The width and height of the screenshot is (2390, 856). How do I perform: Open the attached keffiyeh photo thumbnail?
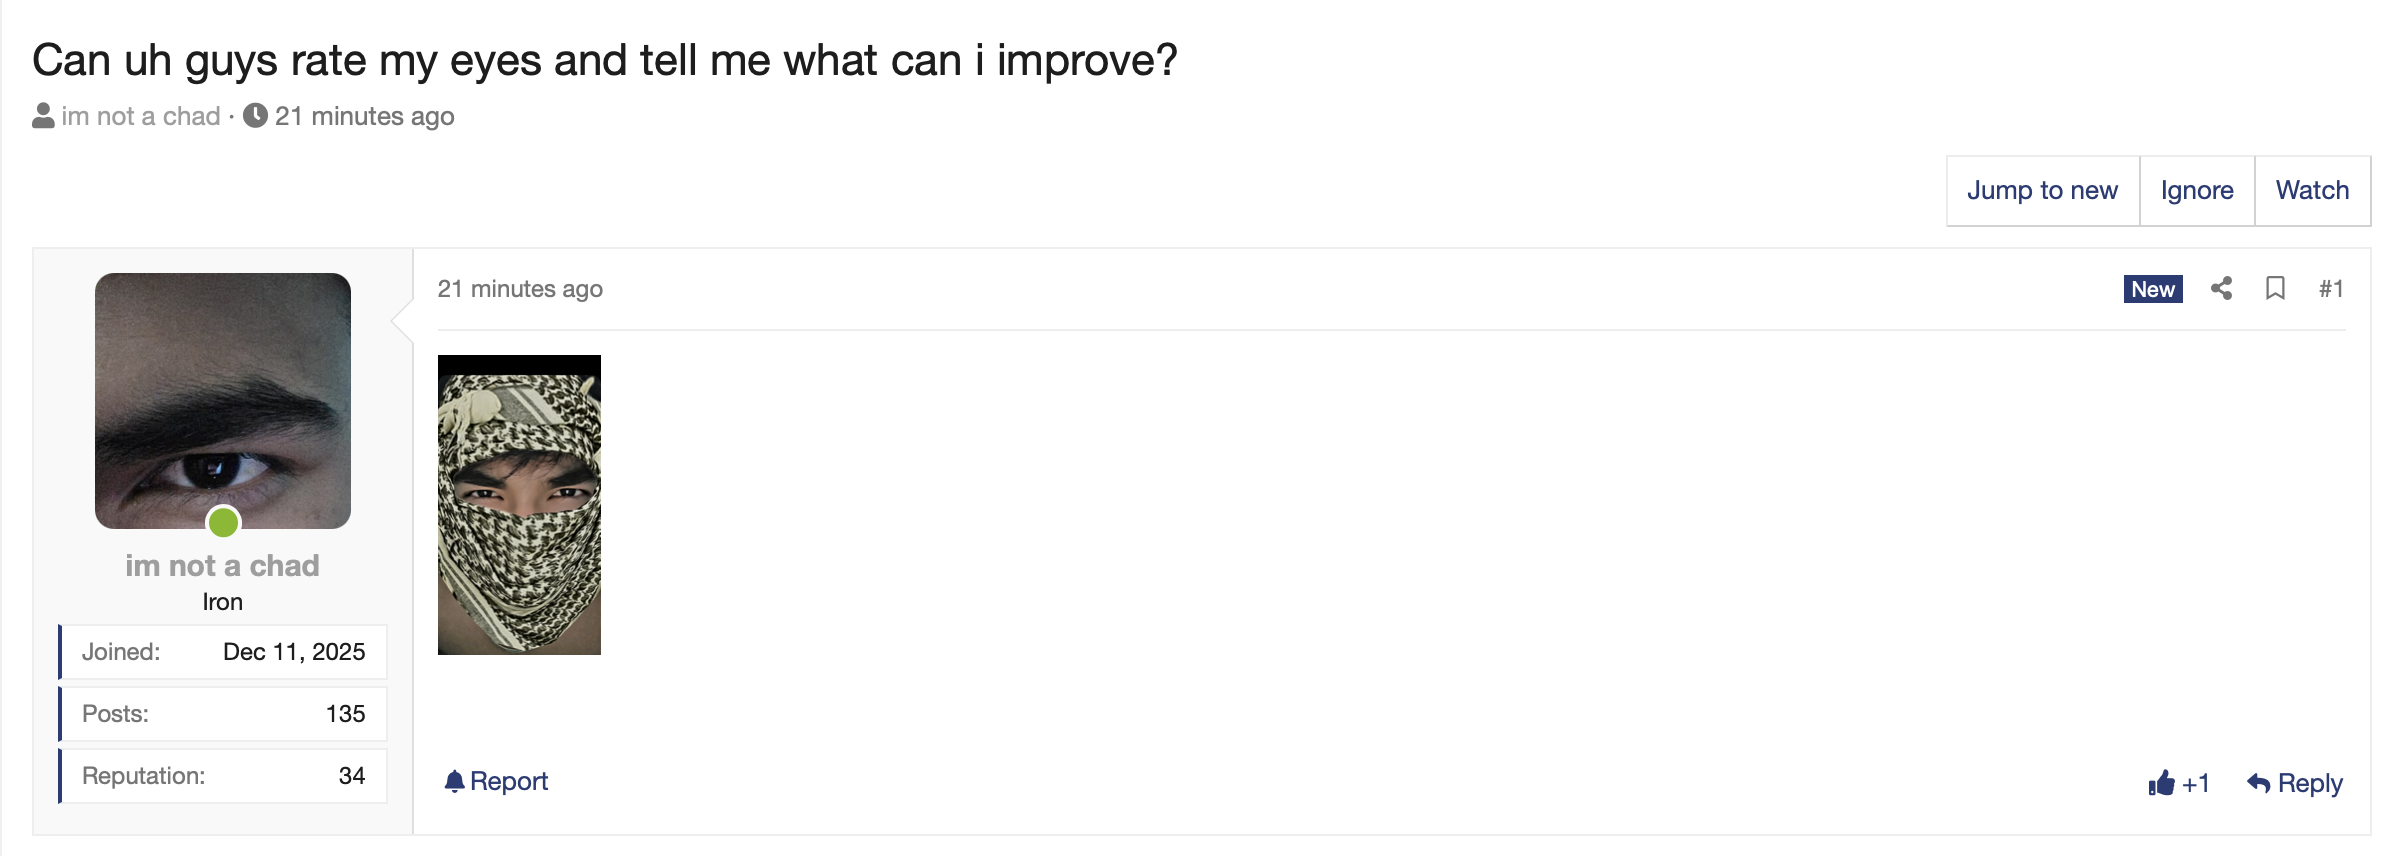coord(519,505)
